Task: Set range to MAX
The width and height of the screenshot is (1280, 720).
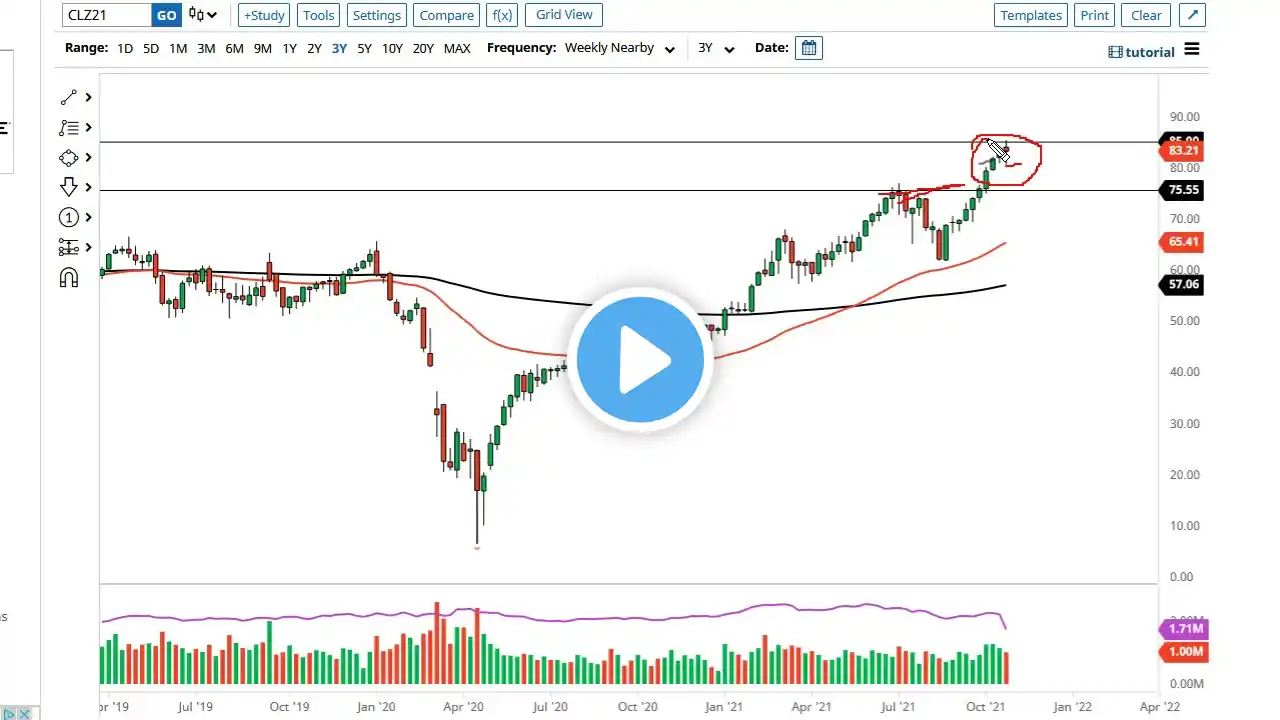Action: click(x=457, y=48)
